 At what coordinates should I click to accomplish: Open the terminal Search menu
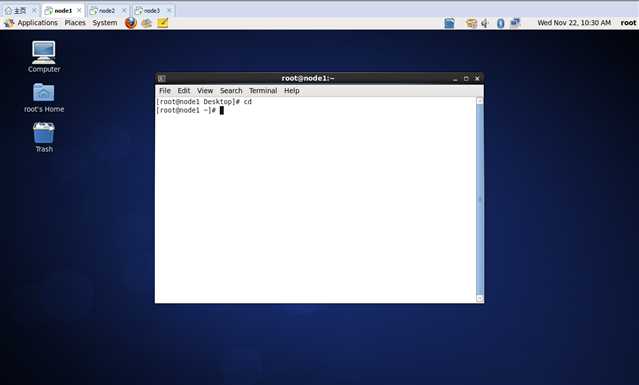pos(231,90)
